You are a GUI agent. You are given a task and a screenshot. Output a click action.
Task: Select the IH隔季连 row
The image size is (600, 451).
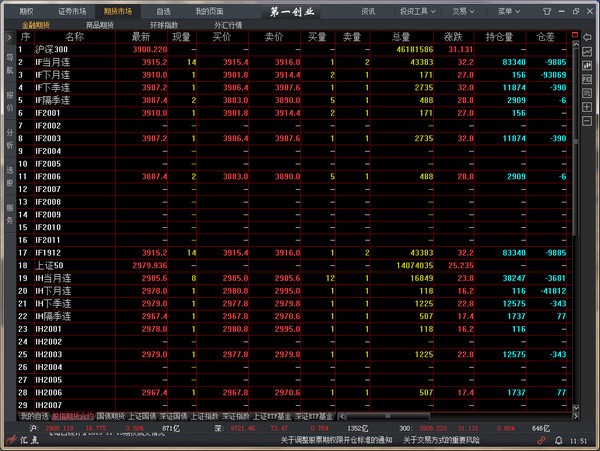pyautogui.click(x=294, y=316)
